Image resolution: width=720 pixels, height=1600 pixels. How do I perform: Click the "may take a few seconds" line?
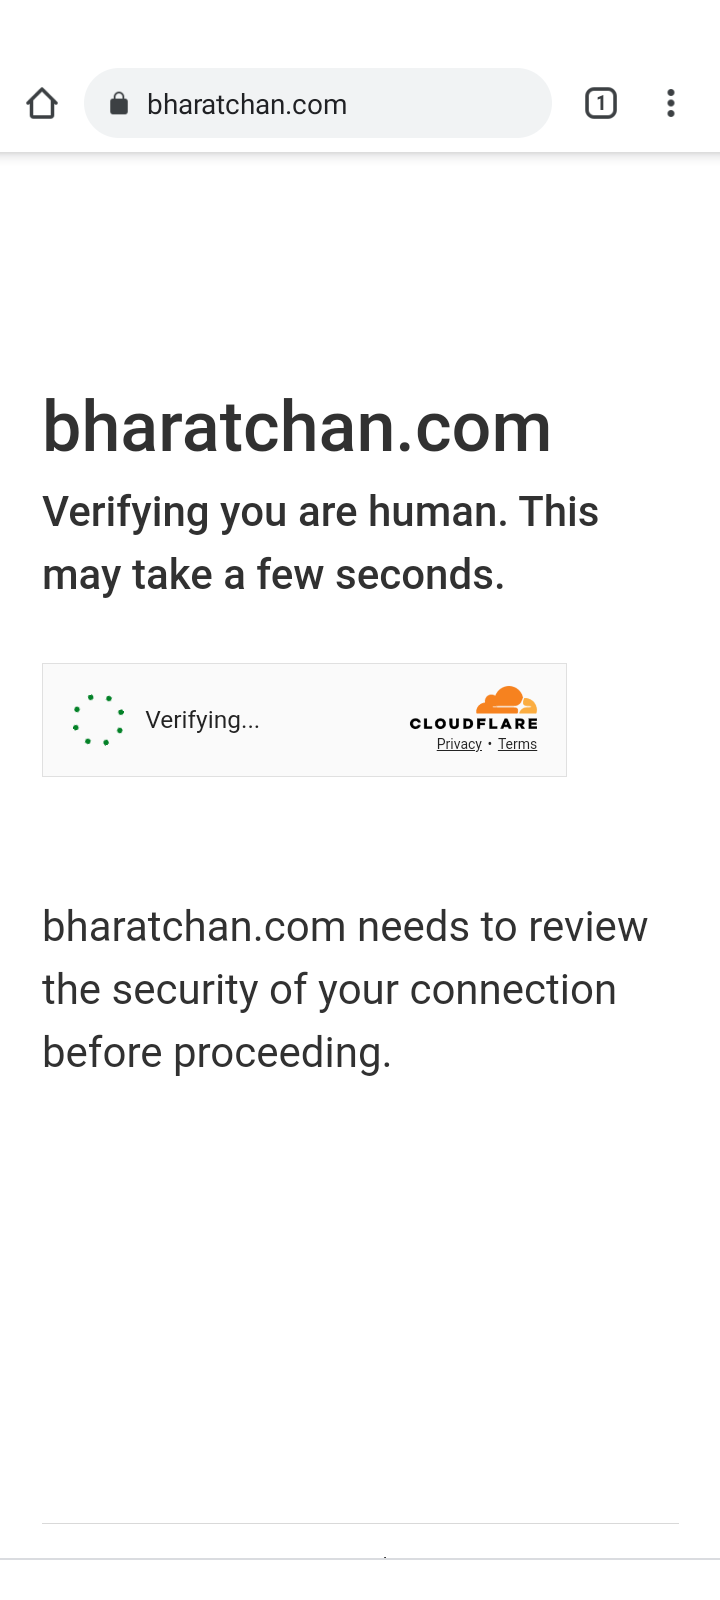pos(273,575)
